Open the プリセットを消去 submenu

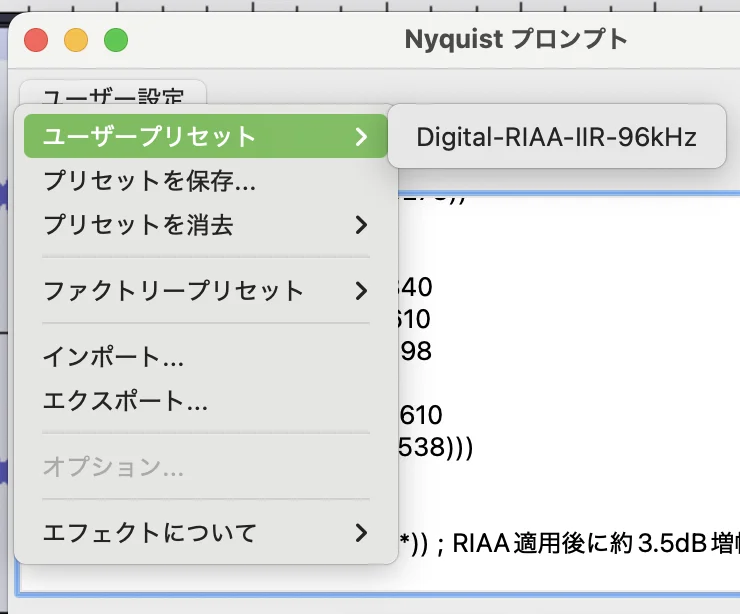[138, 225]
